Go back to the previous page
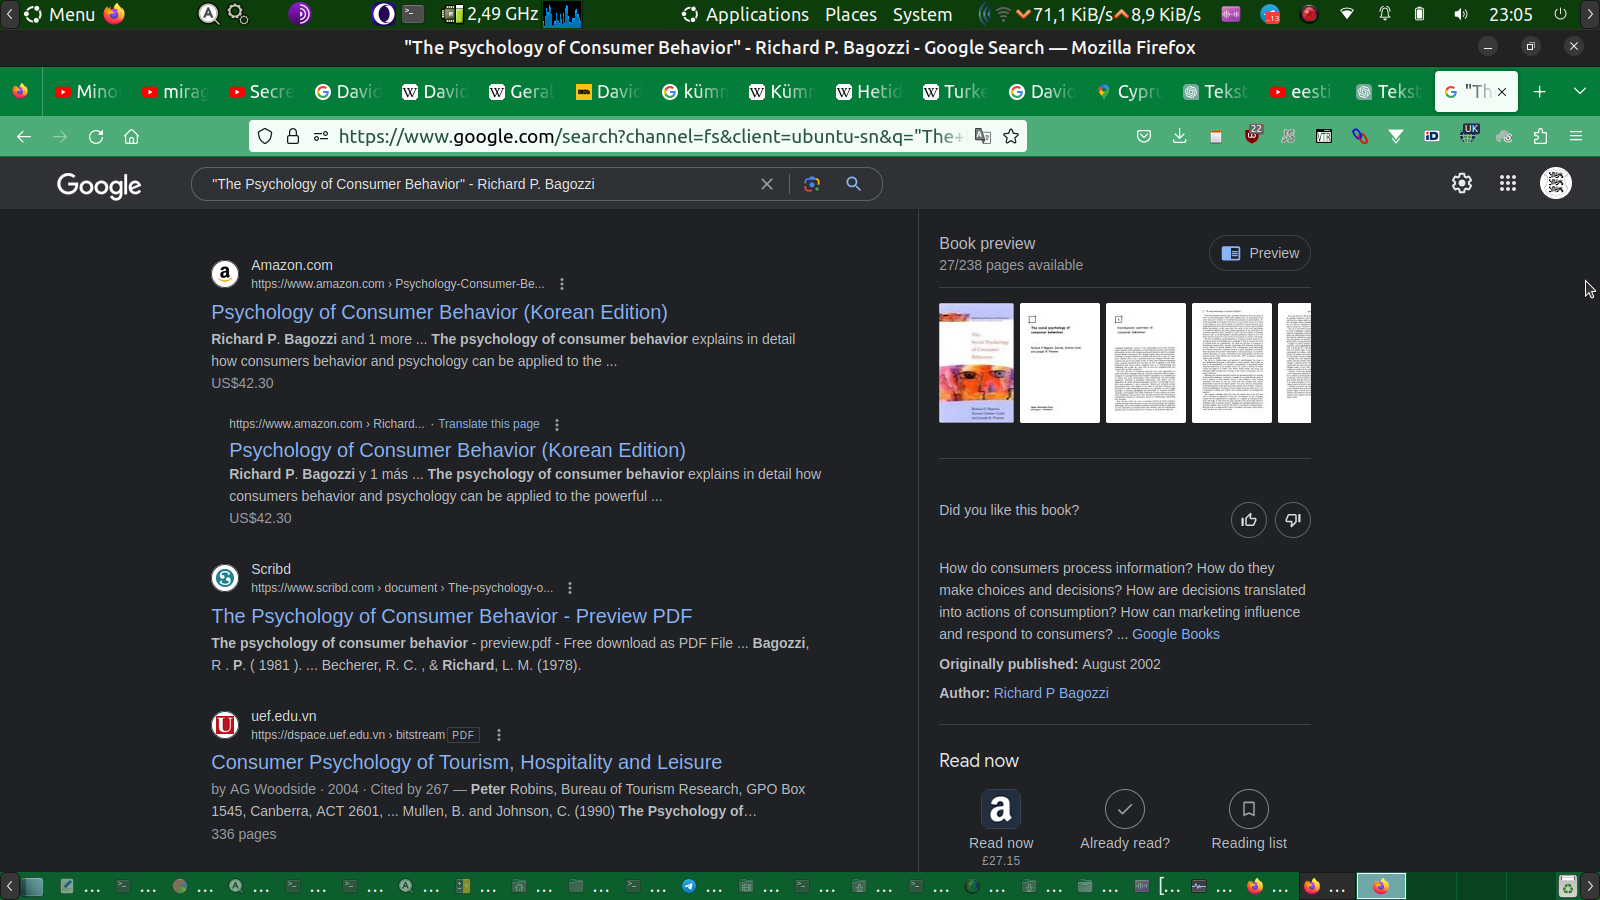The image size is (1600, 900). (24, 136)
